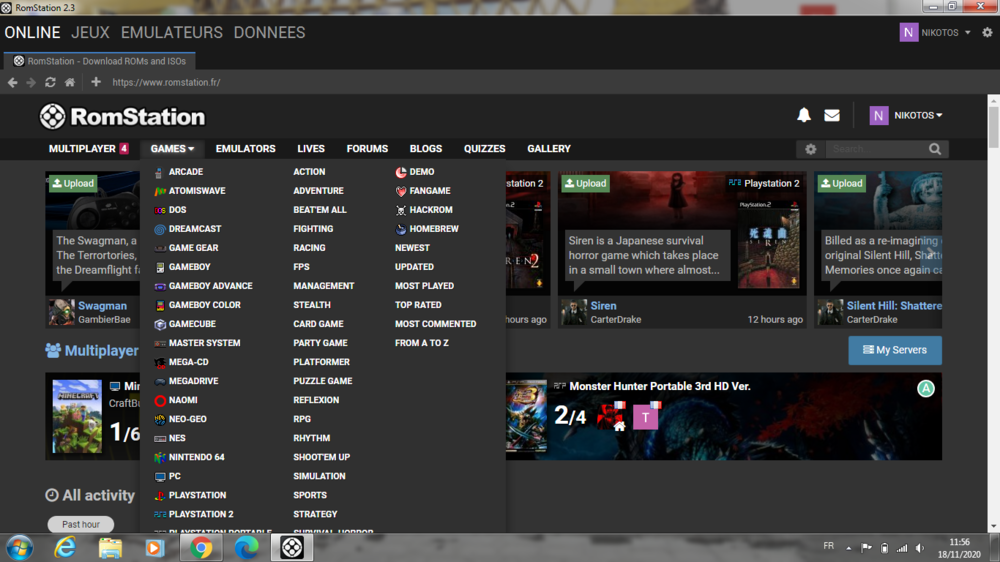Launch Internet Explorer from taskbar

(x=65, y=547)
